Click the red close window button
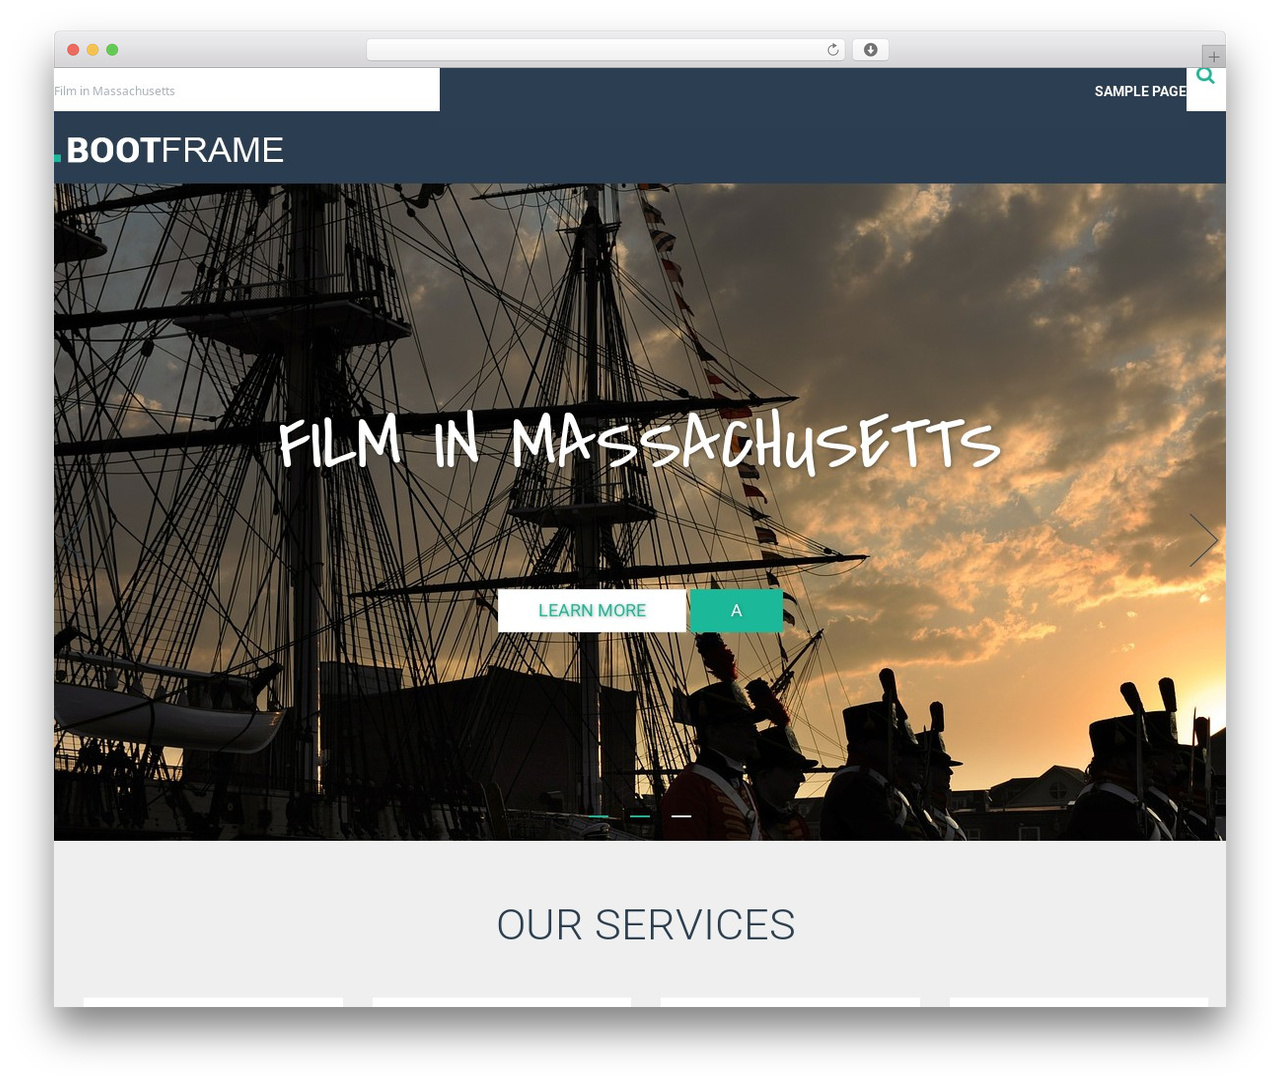The image size is (1280, 1084). click(73, 50)
